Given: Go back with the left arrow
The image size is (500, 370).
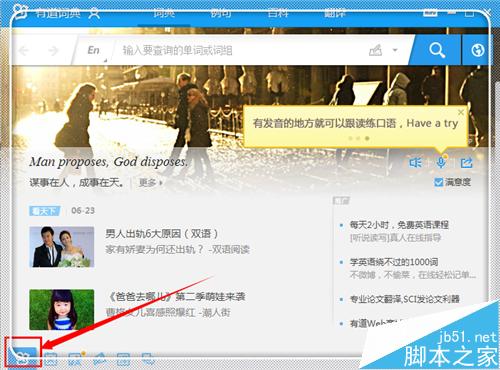Looking at the screenshot, I should coord(24,51).
